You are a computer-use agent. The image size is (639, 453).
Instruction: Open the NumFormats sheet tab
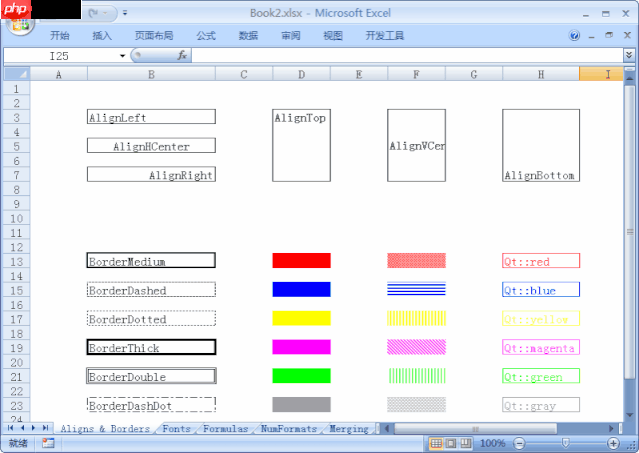[x=289, y=429]
